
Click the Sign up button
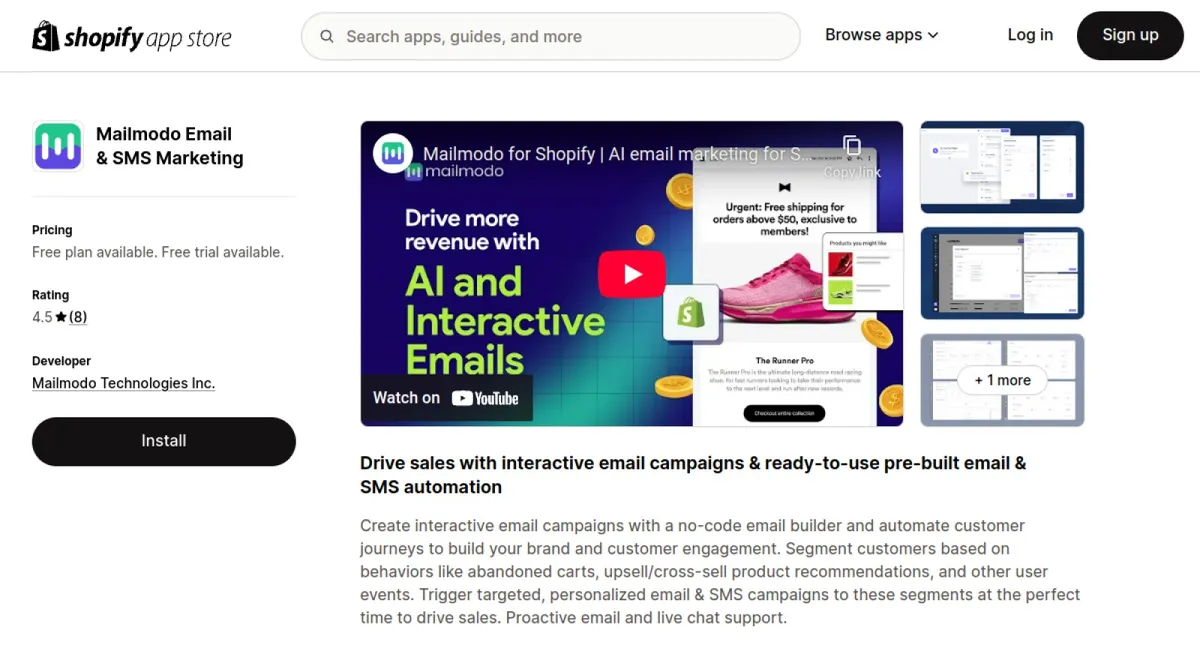(1130, 35)
